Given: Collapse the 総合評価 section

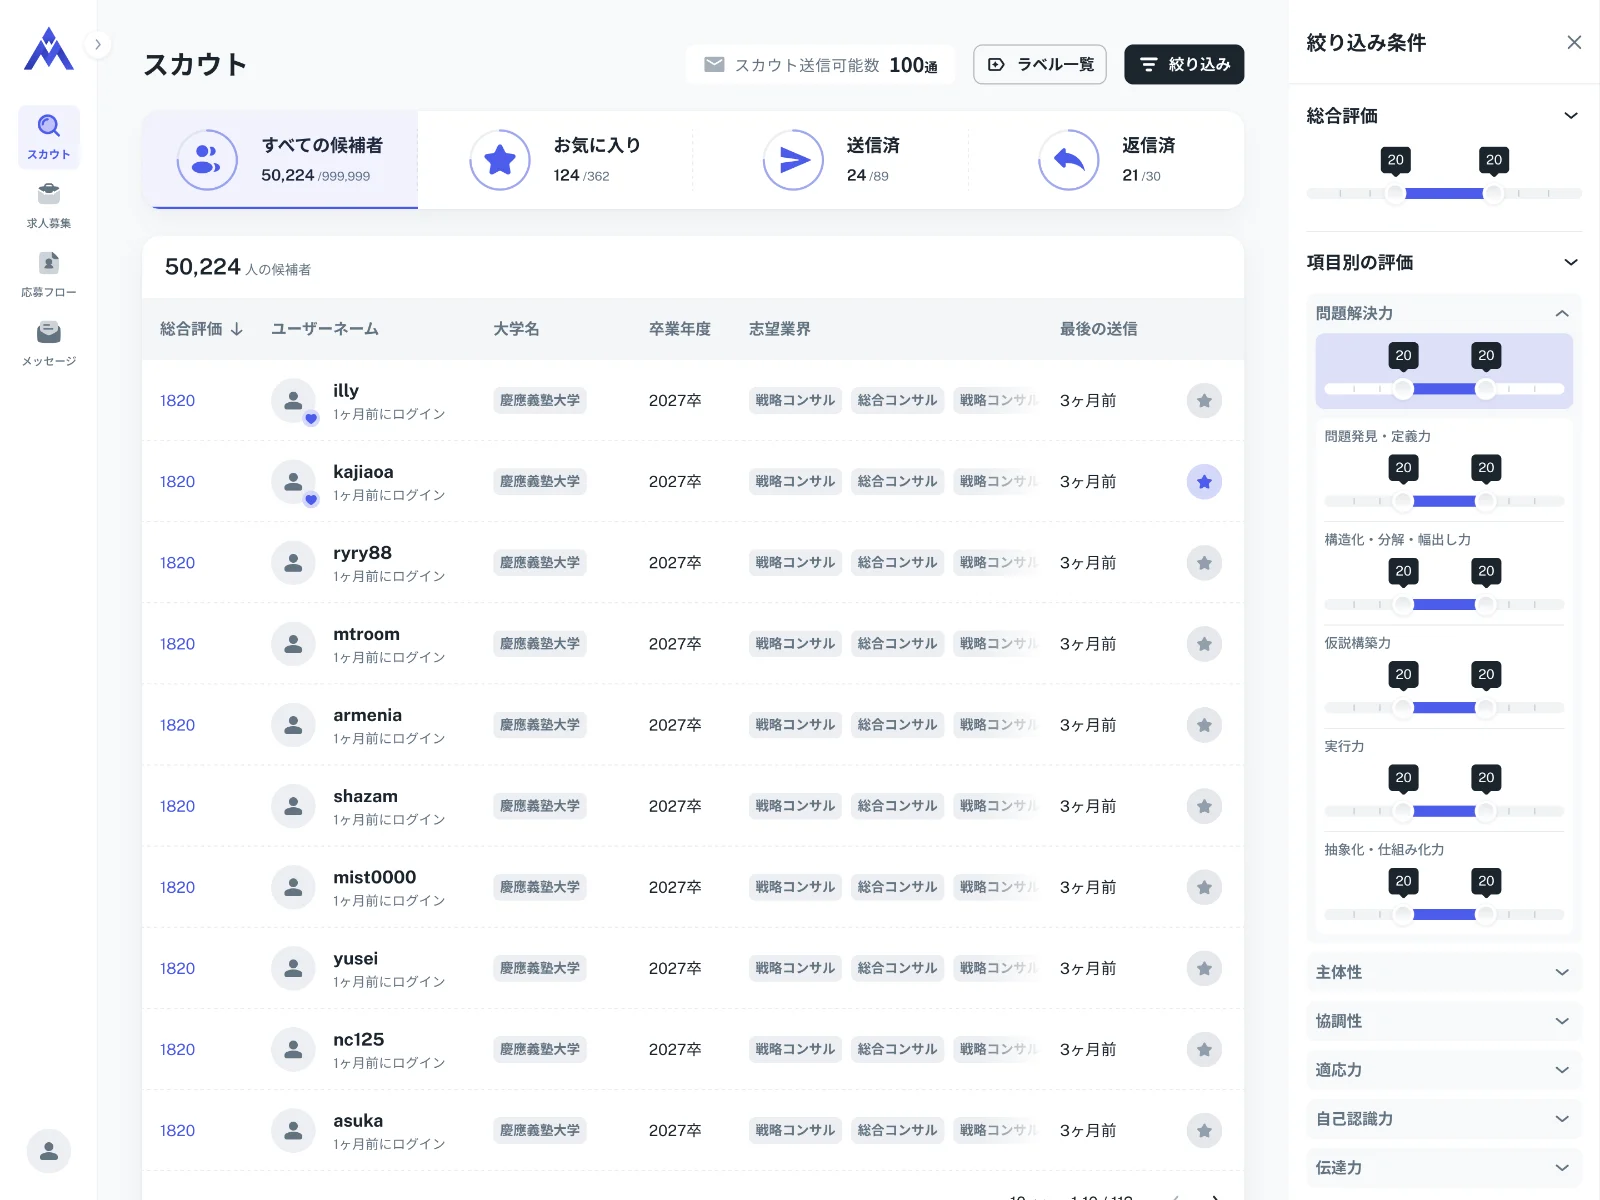Looking at the screenshot, I should (1571, 116).
